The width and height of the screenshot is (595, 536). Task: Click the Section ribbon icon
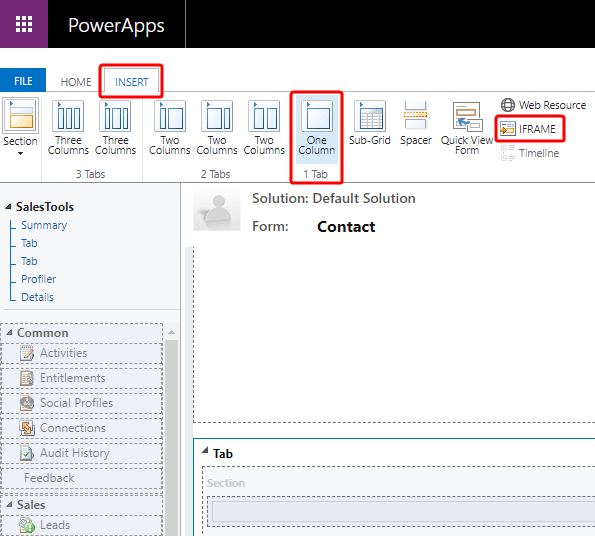pos(20,115)
